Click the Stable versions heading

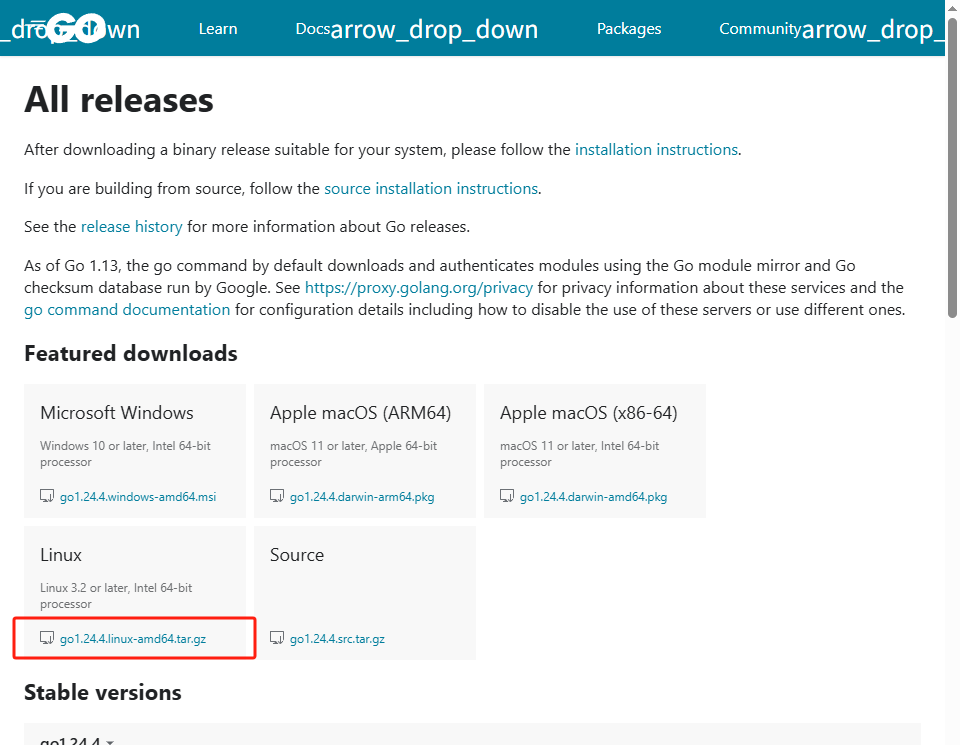coord(103,692)
